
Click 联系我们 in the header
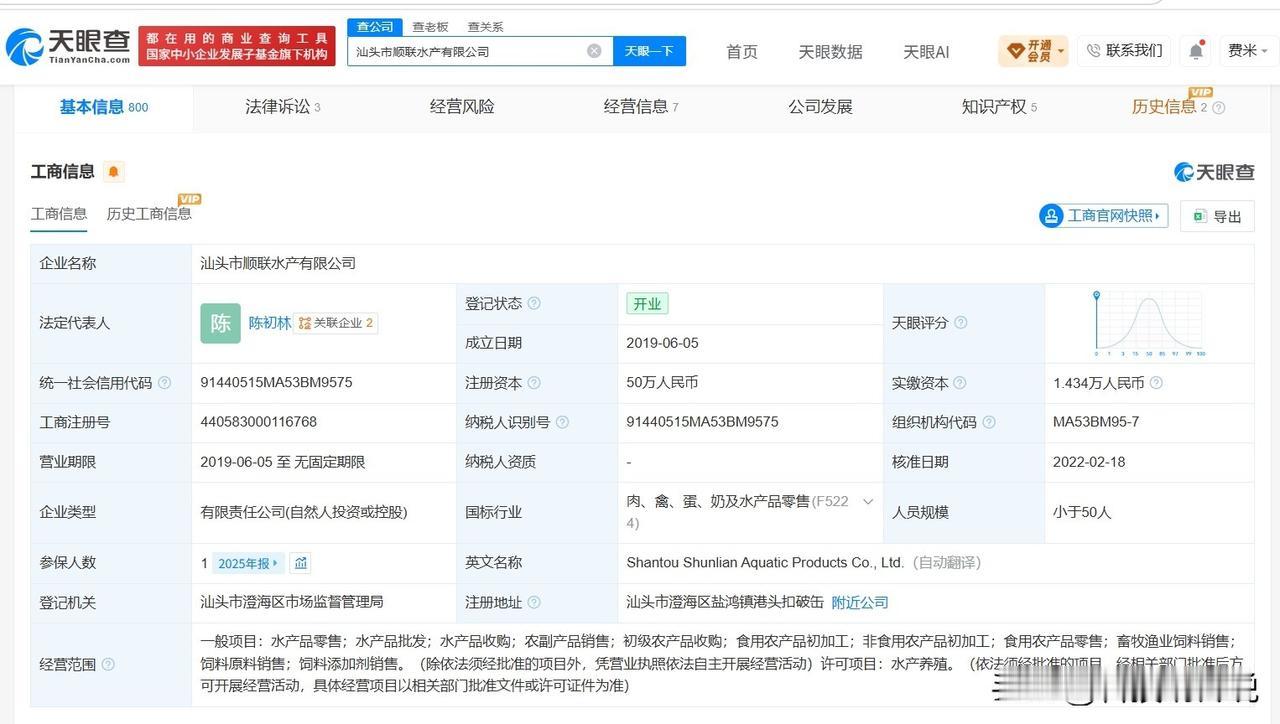coord(1123,51)
